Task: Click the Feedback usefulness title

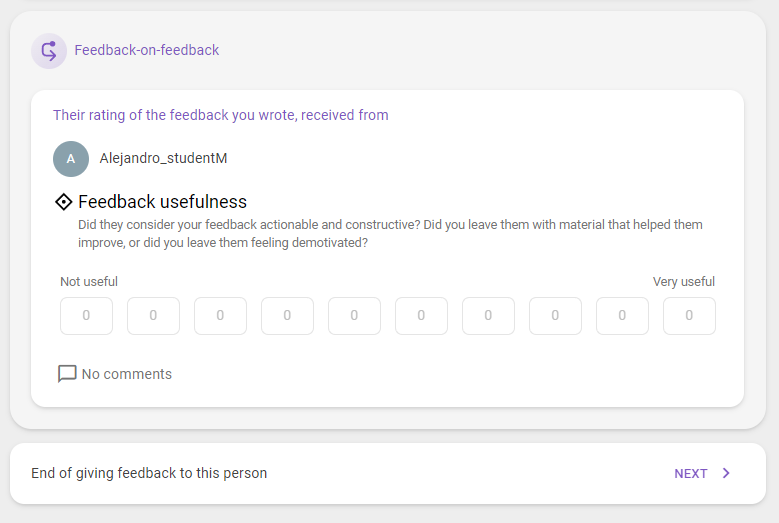Action: (x=162, y=202)
